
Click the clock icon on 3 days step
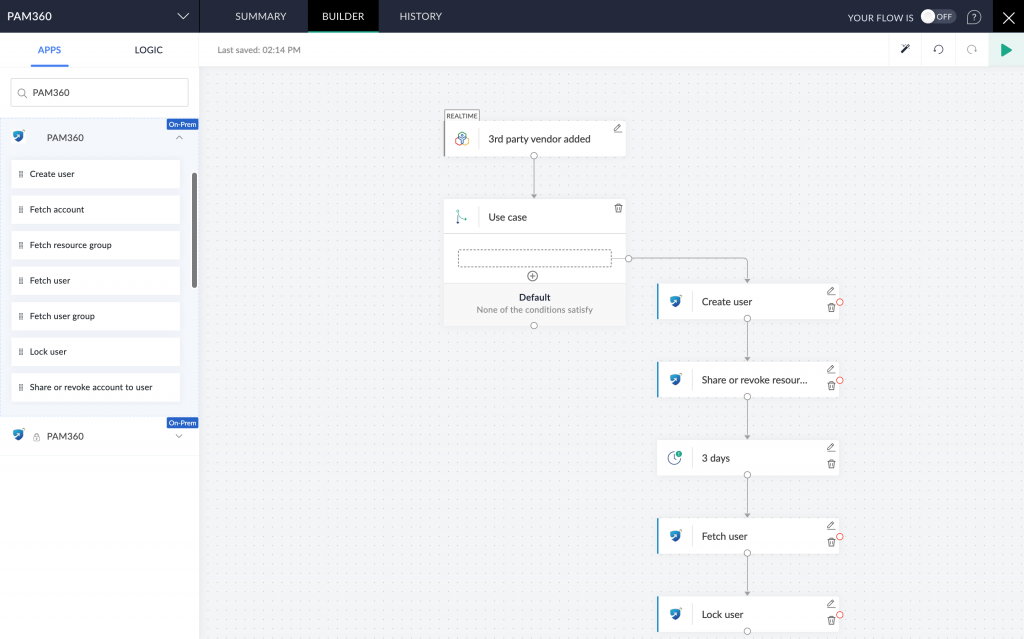point(675,458)
